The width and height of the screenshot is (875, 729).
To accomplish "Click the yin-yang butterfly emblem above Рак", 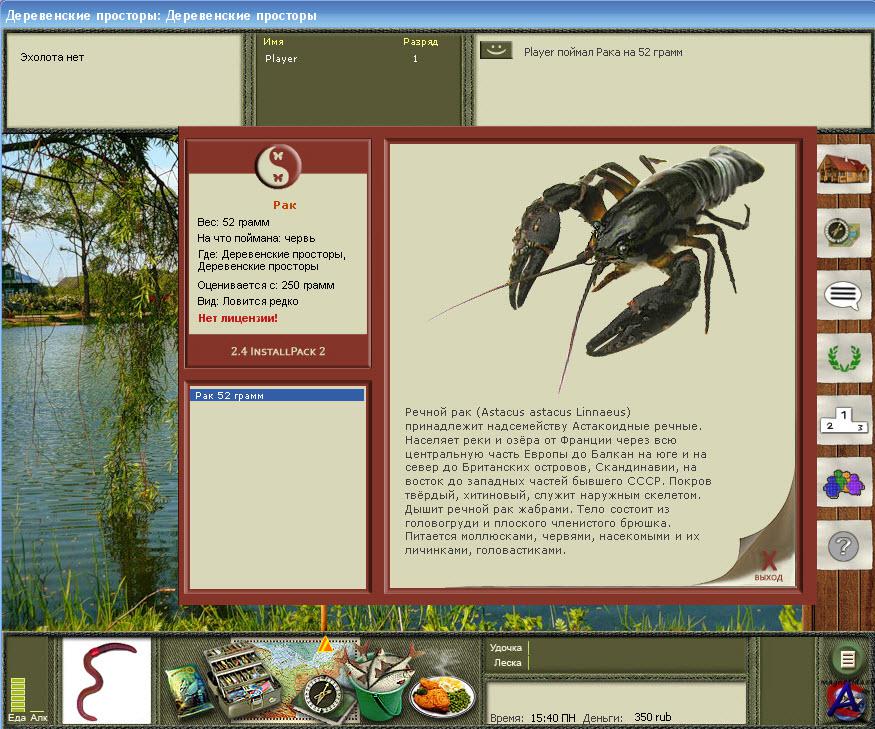I will 277,165.
